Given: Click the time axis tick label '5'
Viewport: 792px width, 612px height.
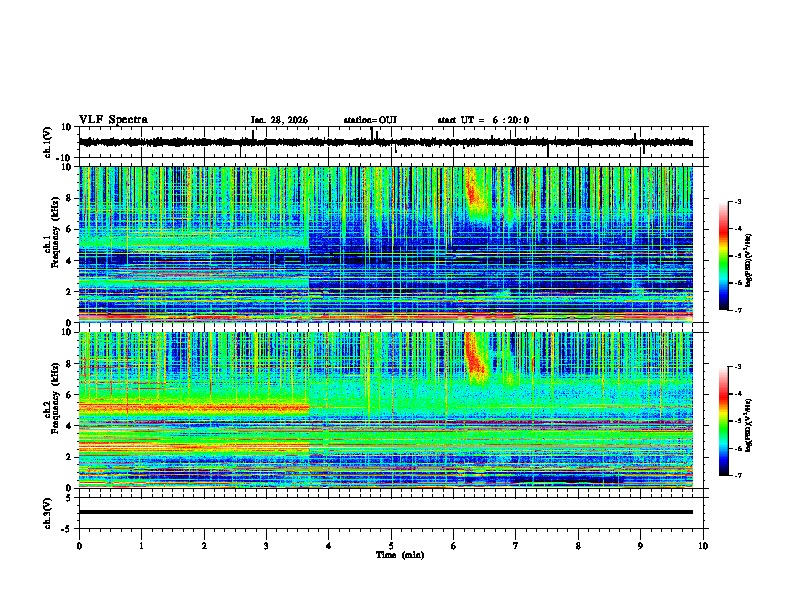Looking at the screenshot, I should [x=391, y=546].
